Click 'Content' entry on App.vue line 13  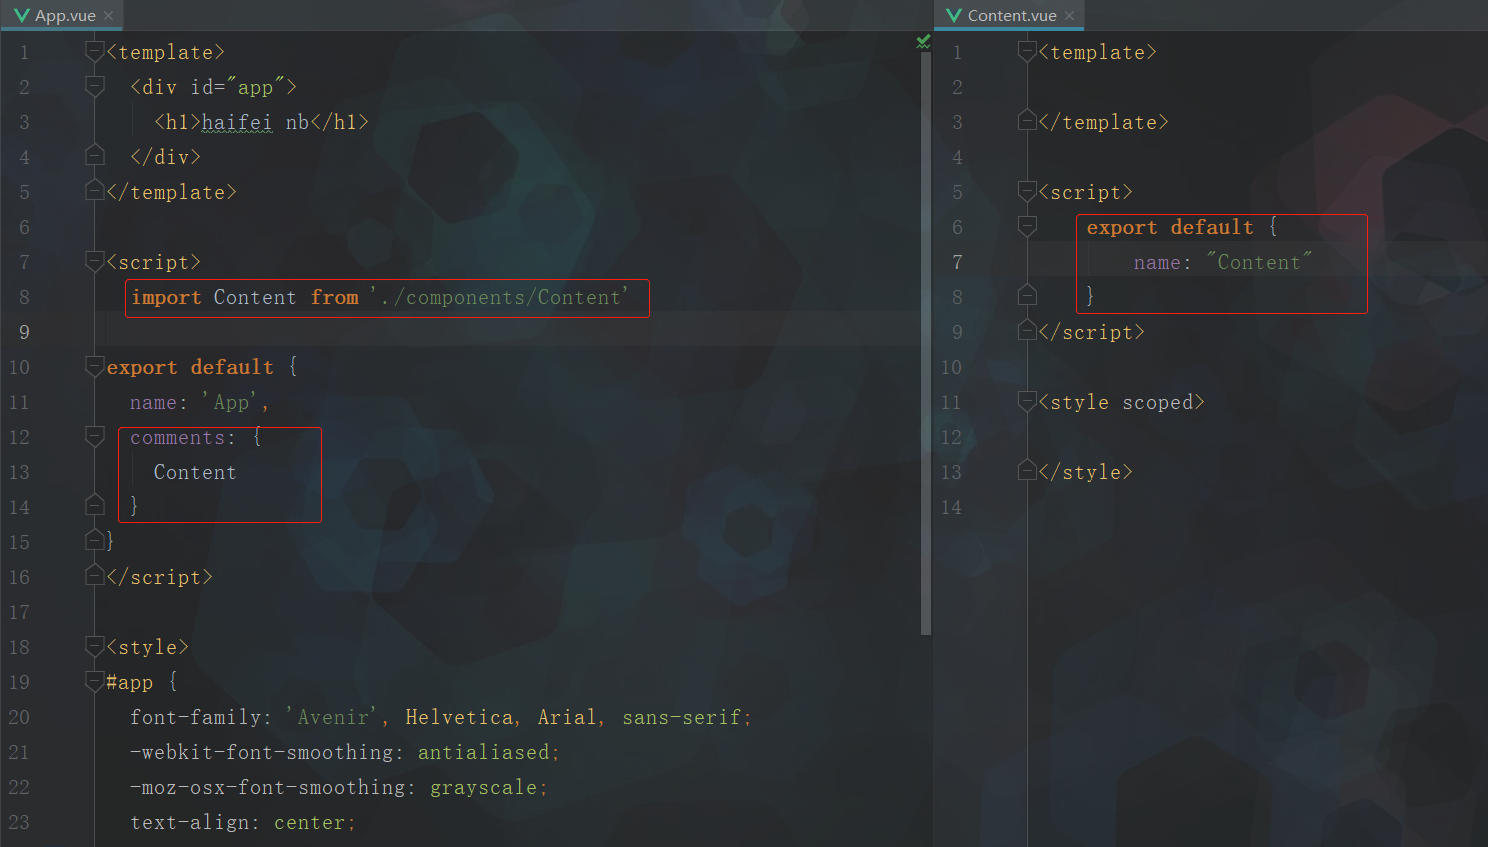click(195, 472)
